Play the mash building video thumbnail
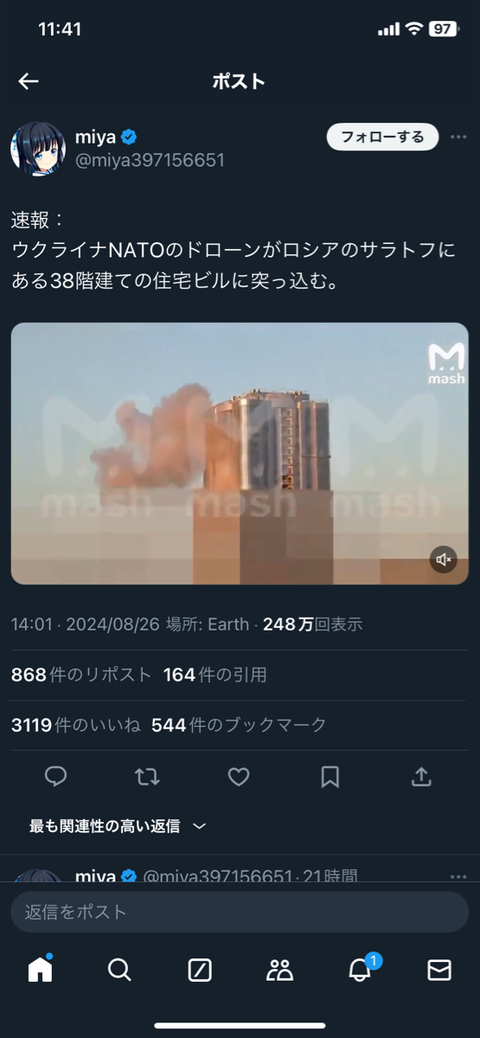 [x=240, y=453]
